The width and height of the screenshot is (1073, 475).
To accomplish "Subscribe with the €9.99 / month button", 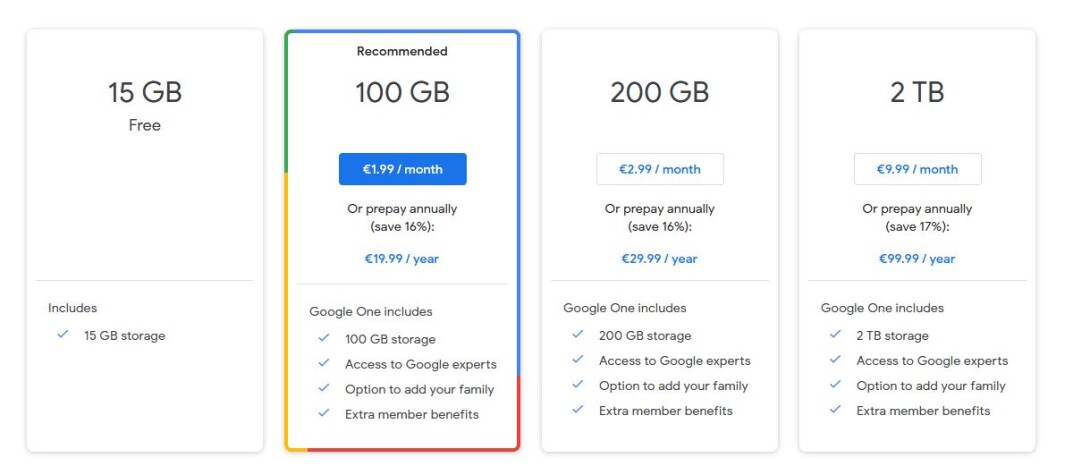I will point(917,169).
